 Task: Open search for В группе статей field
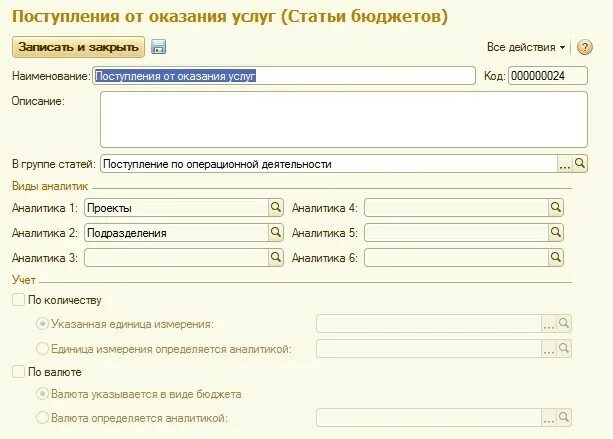click(x=580, y=164)
